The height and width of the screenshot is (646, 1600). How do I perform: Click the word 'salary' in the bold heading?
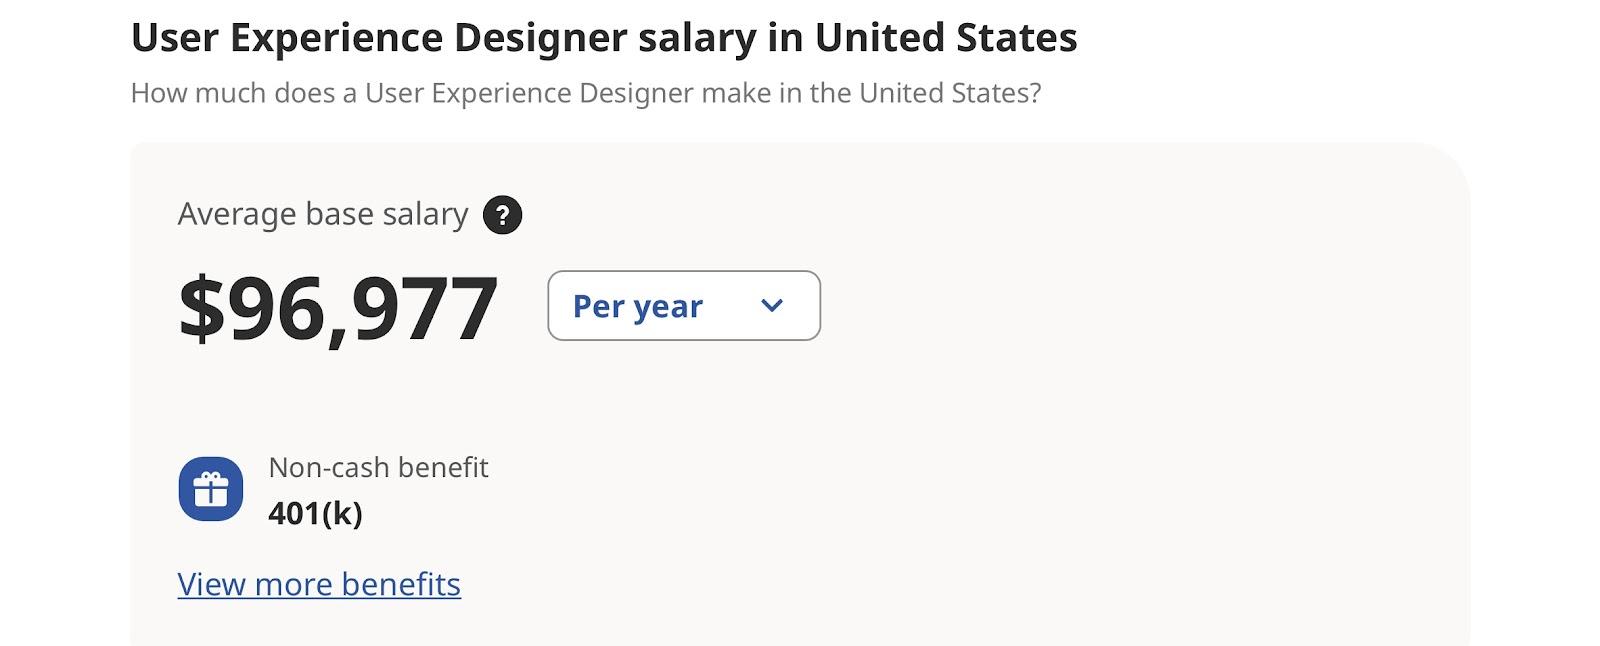point(698,38)
